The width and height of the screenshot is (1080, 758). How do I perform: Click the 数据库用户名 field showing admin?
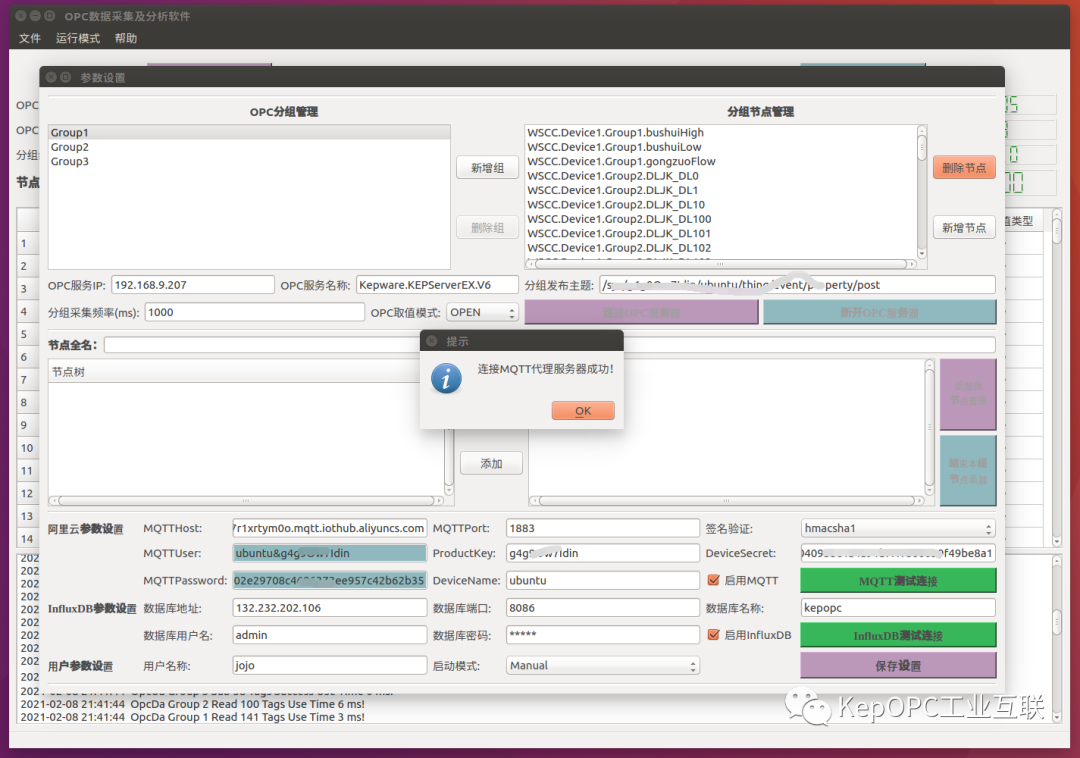tap(329, 635)
